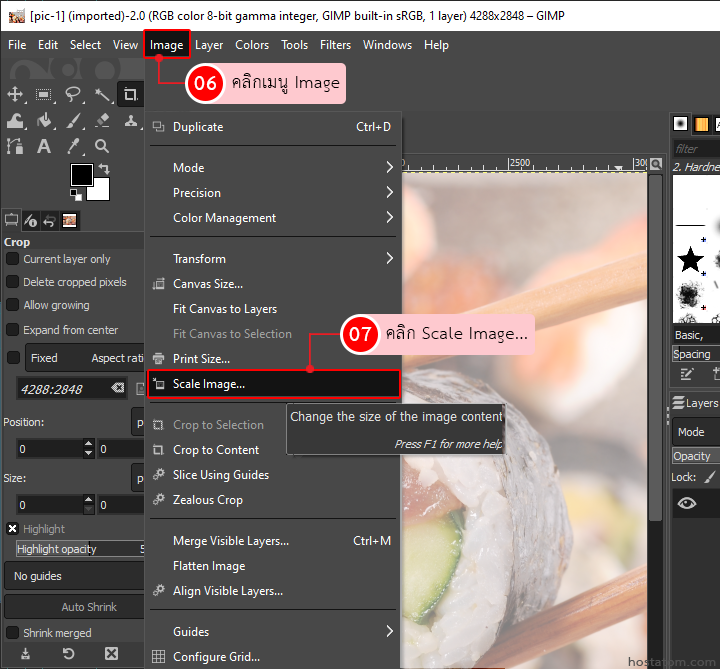
Task: Check the Expand from center option
Action: [13, 330]
